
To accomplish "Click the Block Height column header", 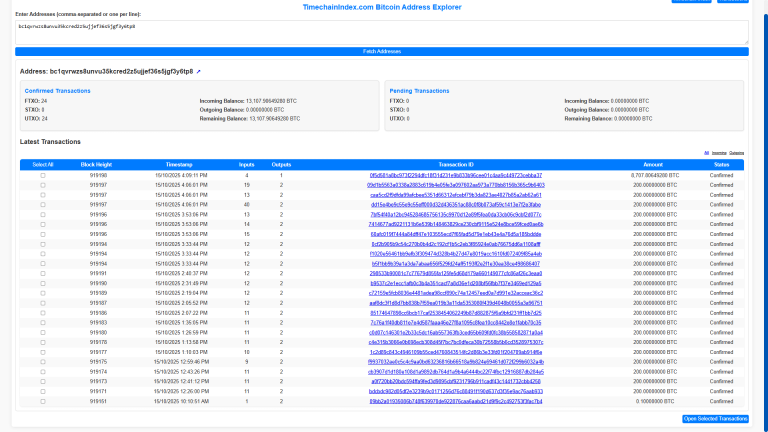I will [98, 164].
